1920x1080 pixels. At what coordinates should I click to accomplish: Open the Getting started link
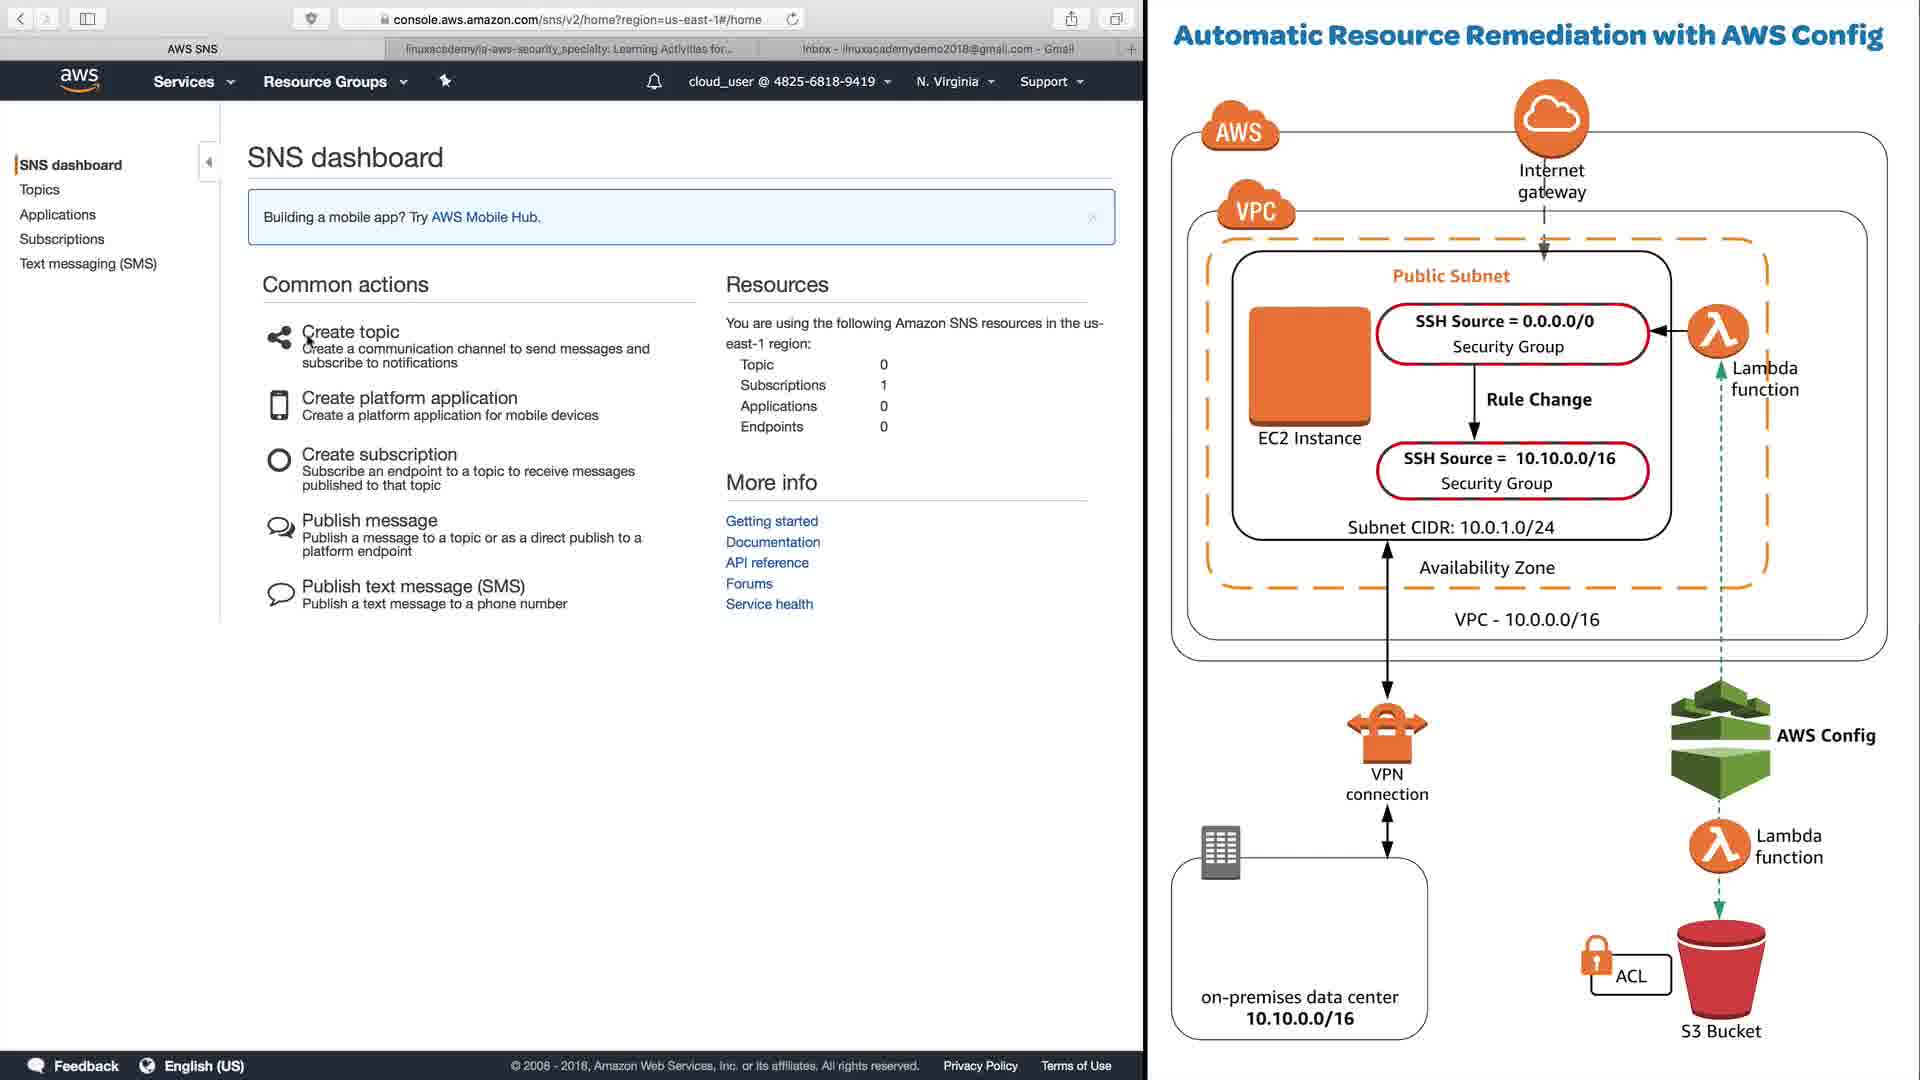pyautogui.click(x=771, y=521)
